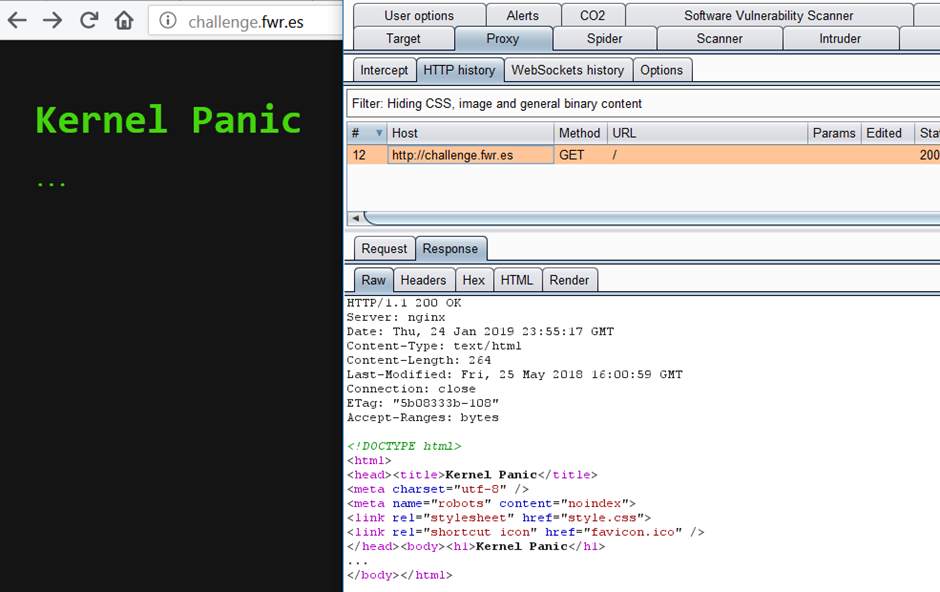Open the Intruder tab
Image resolution: width=940 pixels, height=592 pixels.
click(x=839, y=39)
